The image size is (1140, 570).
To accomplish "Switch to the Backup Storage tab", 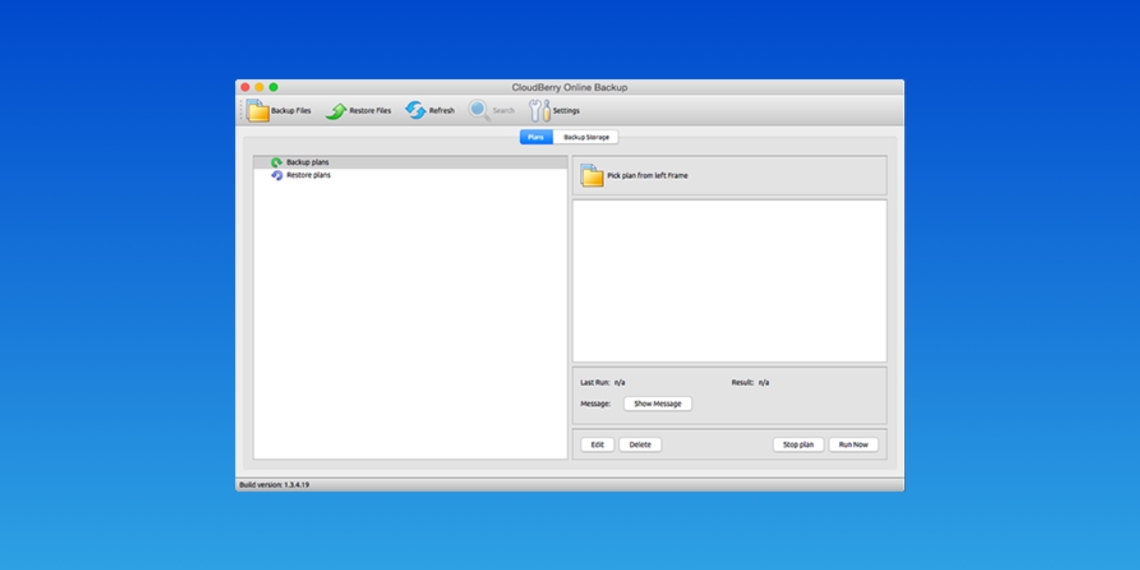I will [x=586, y=137].
